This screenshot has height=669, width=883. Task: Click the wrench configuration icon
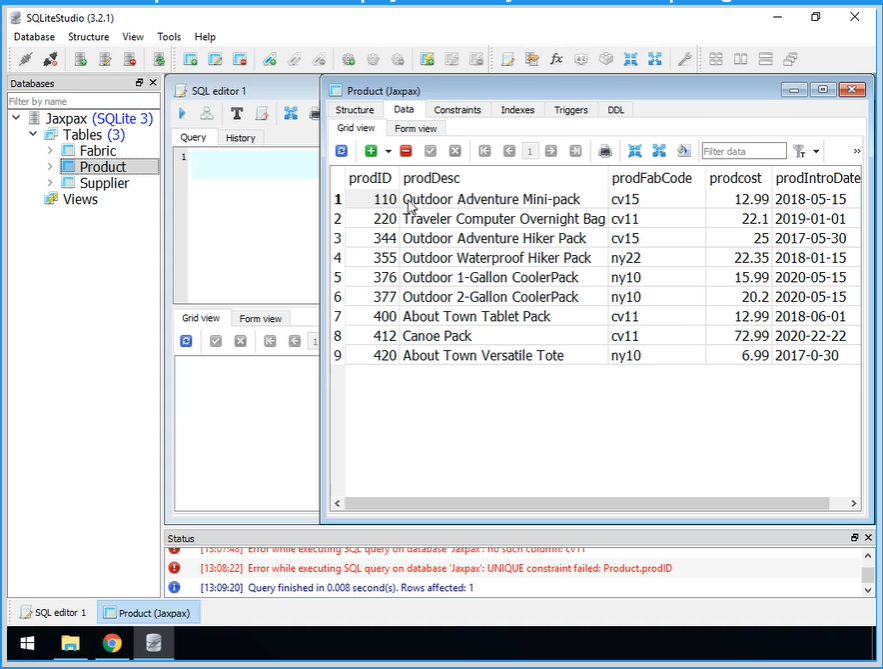(684, 59)
